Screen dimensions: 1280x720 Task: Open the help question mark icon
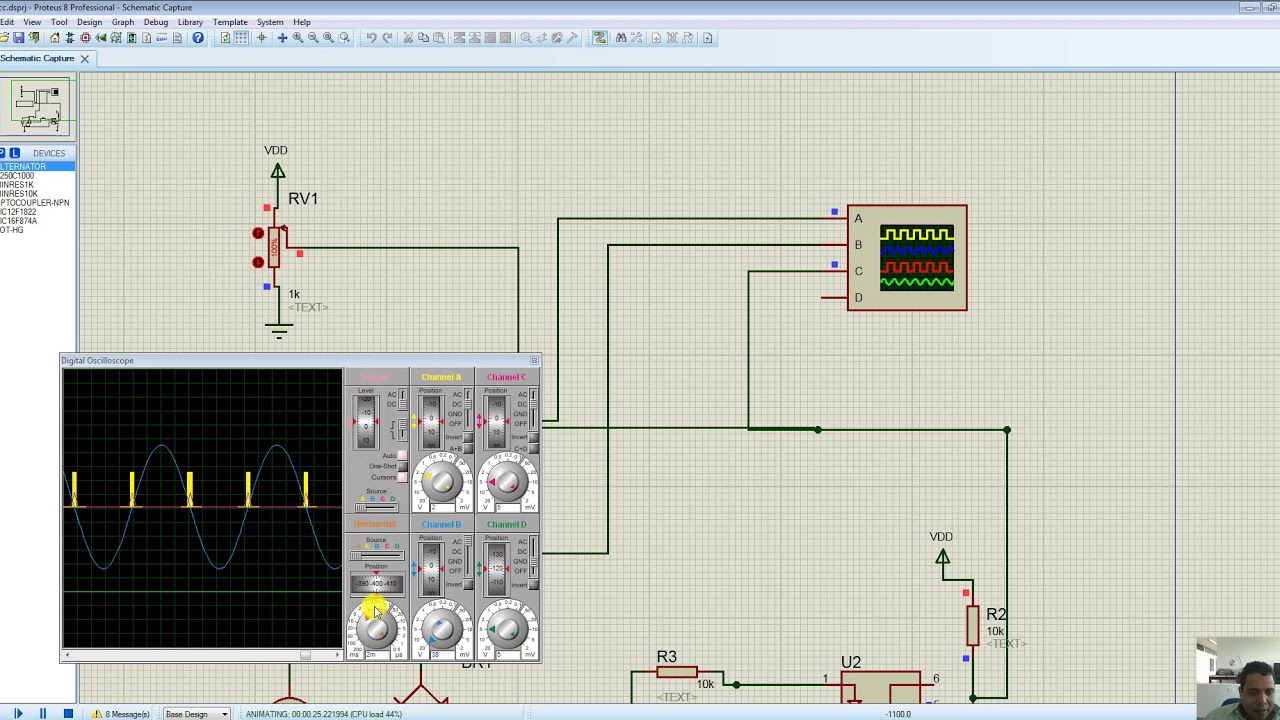click(198, 38)
